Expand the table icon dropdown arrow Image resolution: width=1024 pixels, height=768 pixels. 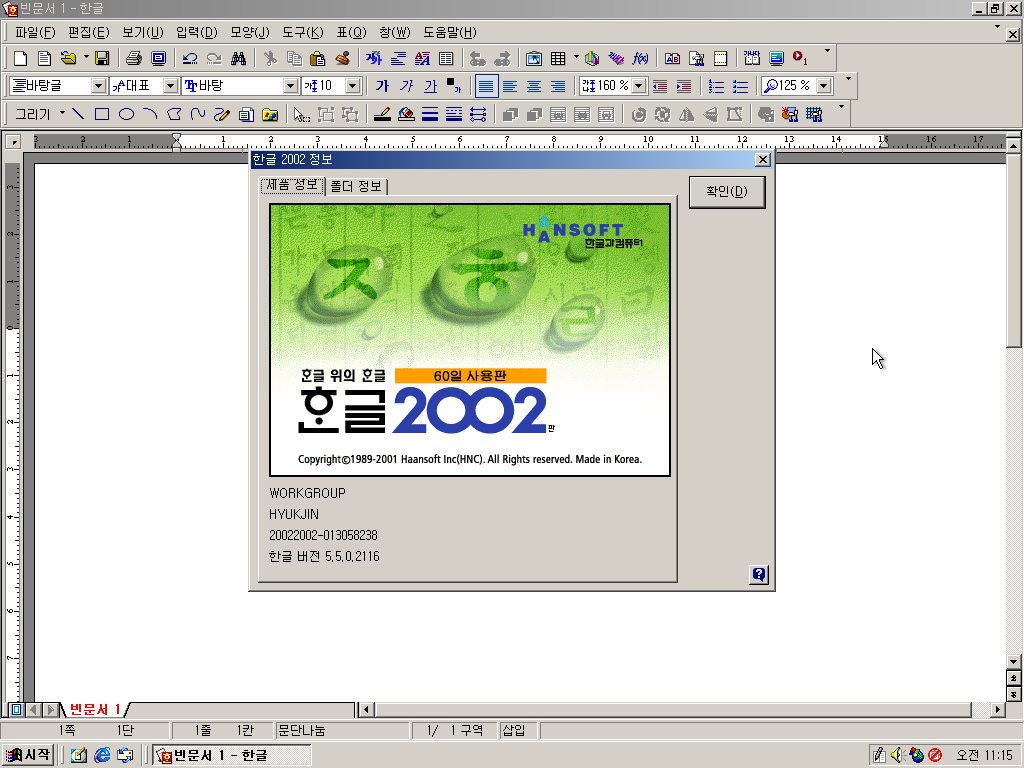[575, 58]
